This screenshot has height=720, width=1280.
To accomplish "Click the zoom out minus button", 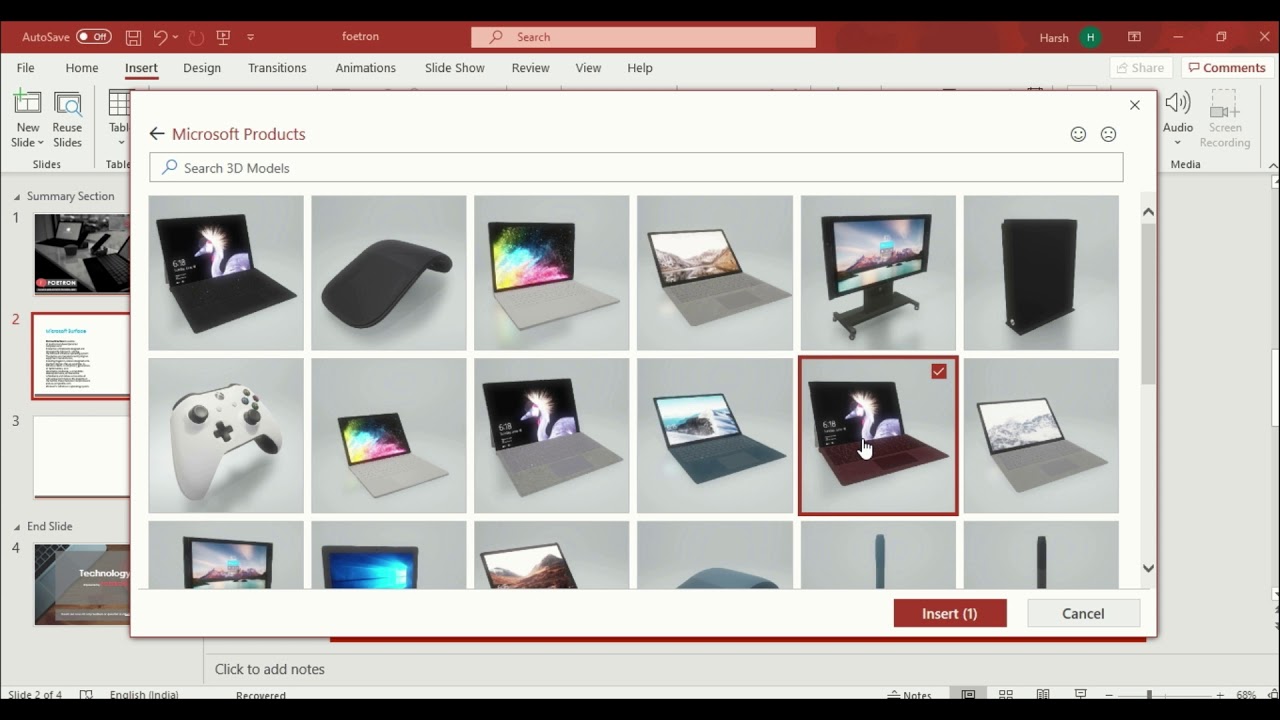I will [x=1108, y=695].
